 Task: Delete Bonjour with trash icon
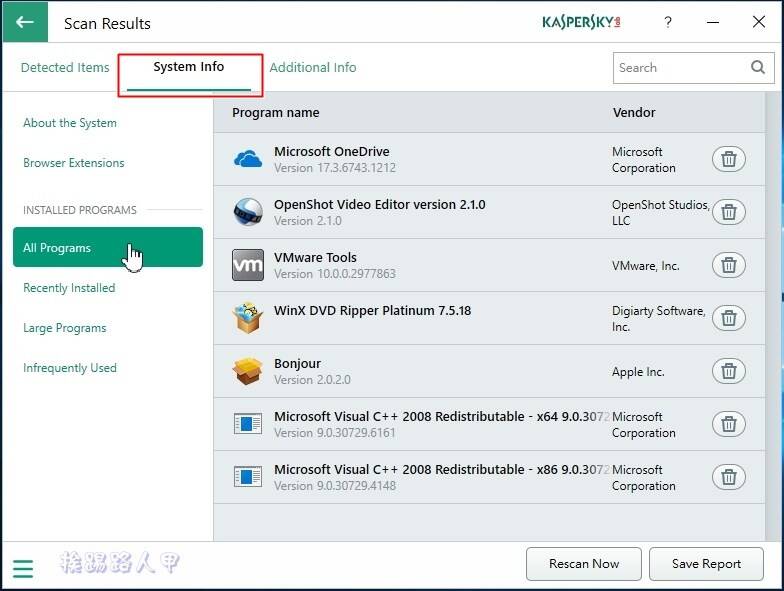728,371
